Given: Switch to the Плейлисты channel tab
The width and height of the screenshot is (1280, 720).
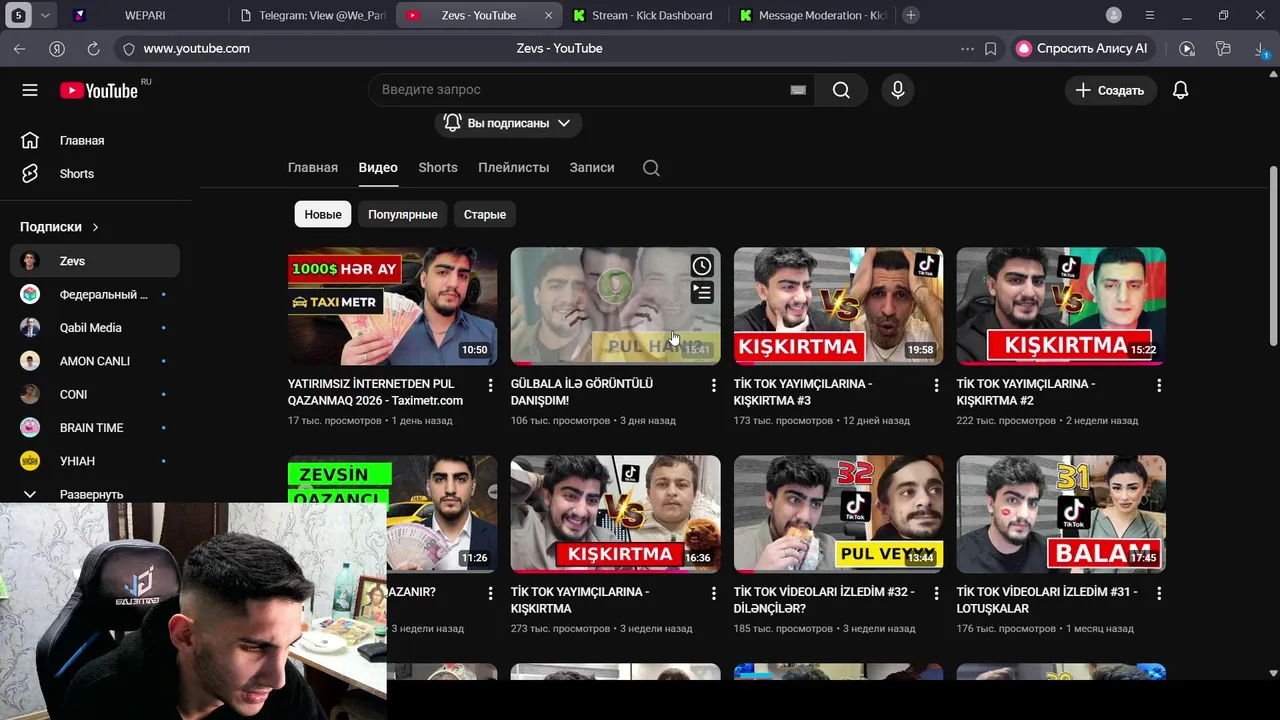Looking at the screenshot, I should [513, 167].
